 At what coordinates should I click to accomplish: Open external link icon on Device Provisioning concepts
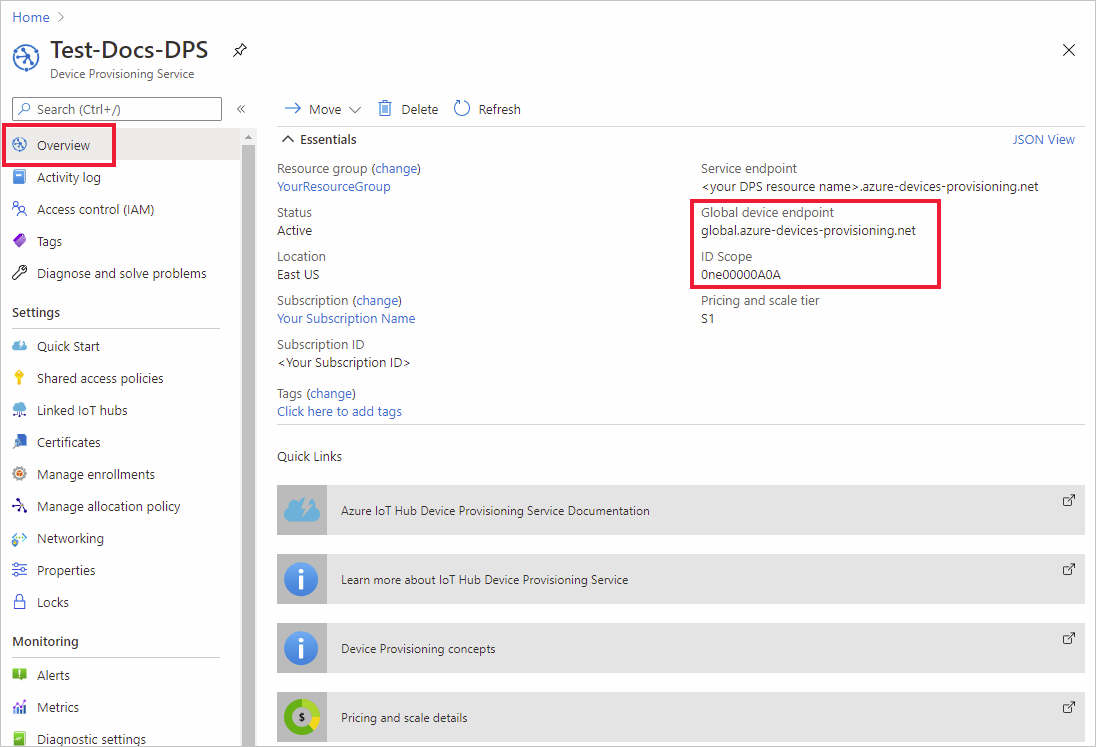point(1069,638)
